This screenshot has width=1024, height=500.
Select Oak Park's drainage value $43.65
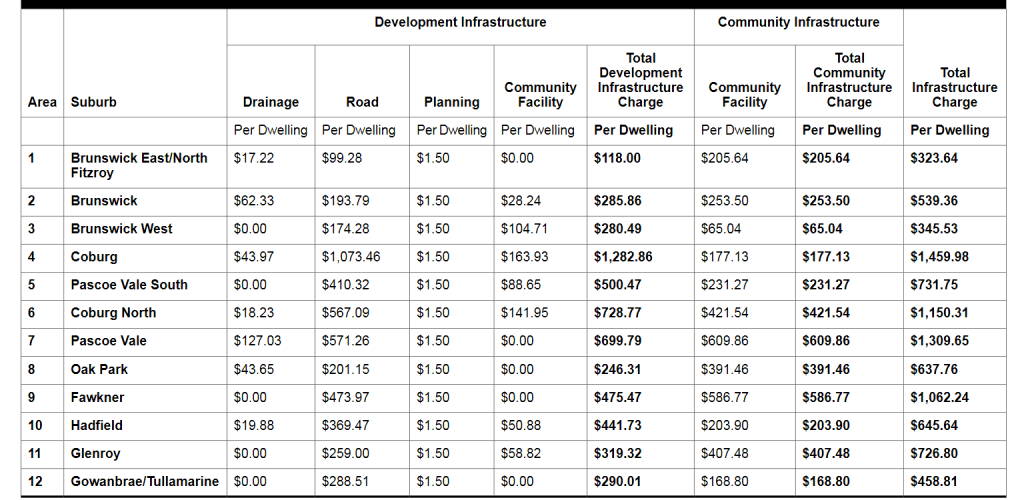[x=253, y=369]
